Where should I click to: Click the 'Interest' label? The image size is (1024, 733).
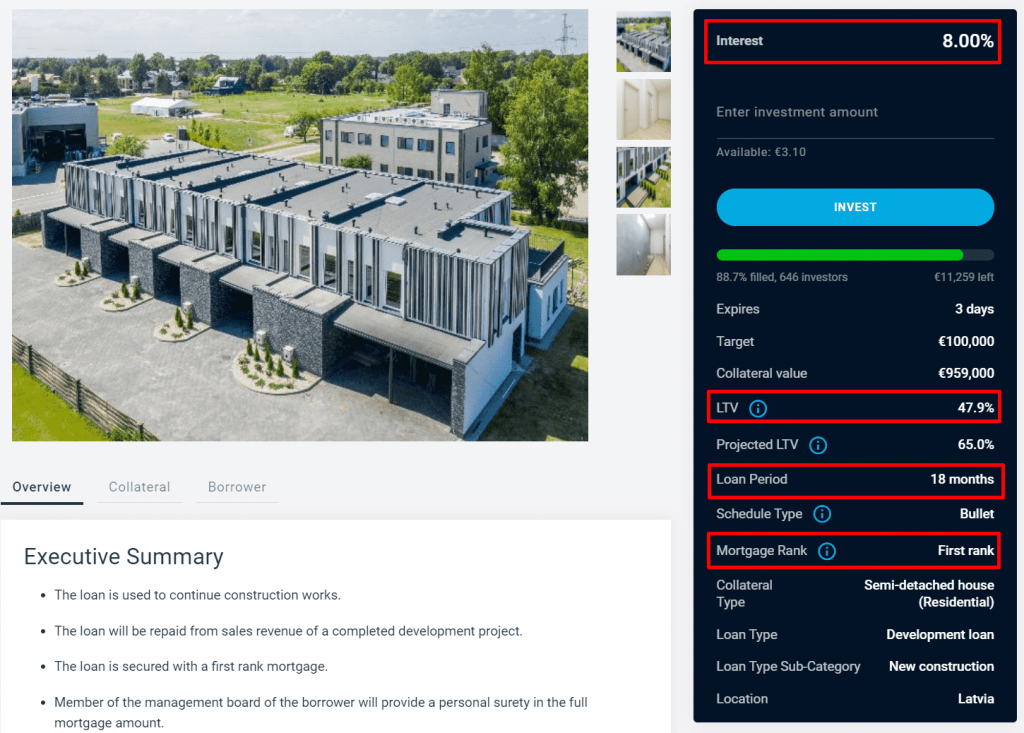tap(739, 41)
